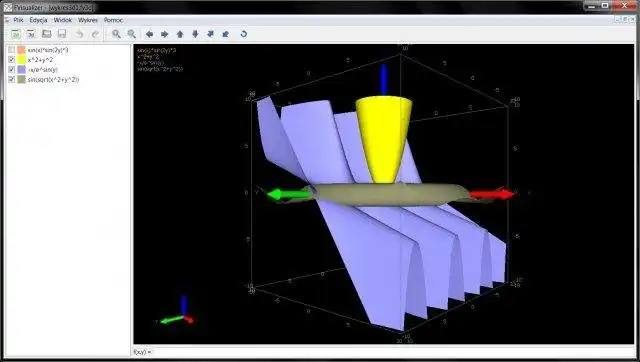The width and height of the screenshot is (640, 362).
Task: Open the Pomoc menu
Action: 113,20
